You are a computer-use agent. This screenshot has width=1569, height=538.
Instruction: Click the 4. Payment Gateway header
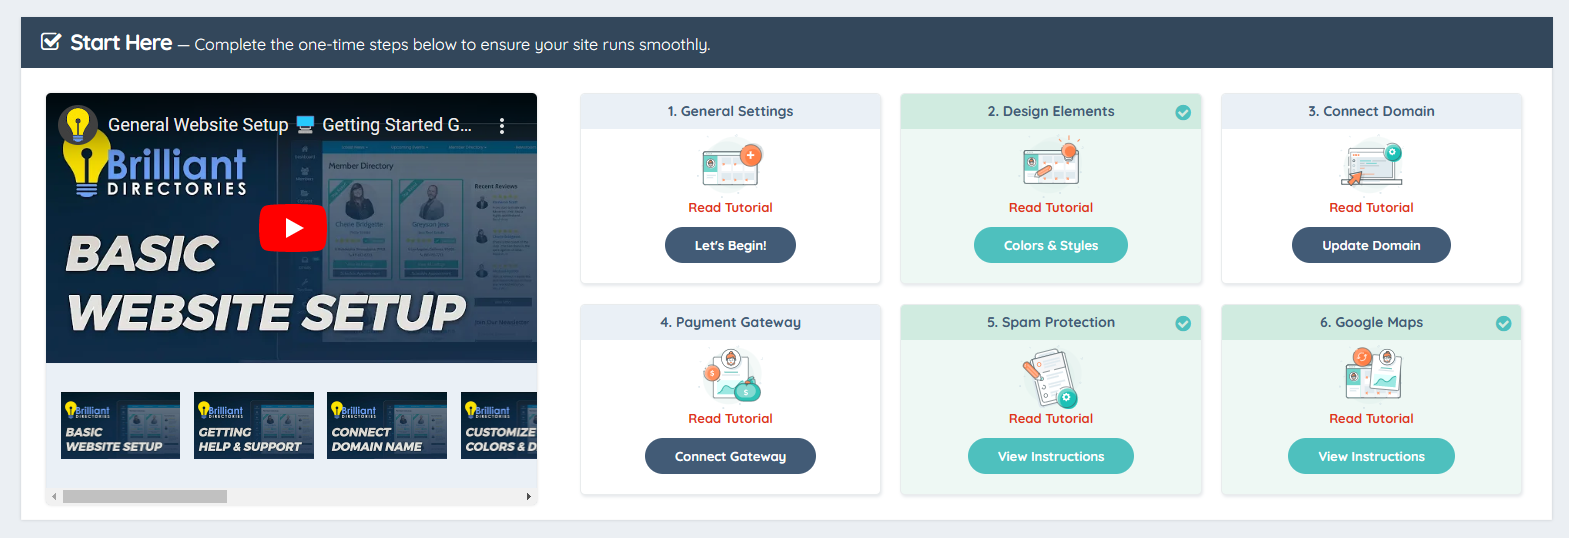[730, 322]
